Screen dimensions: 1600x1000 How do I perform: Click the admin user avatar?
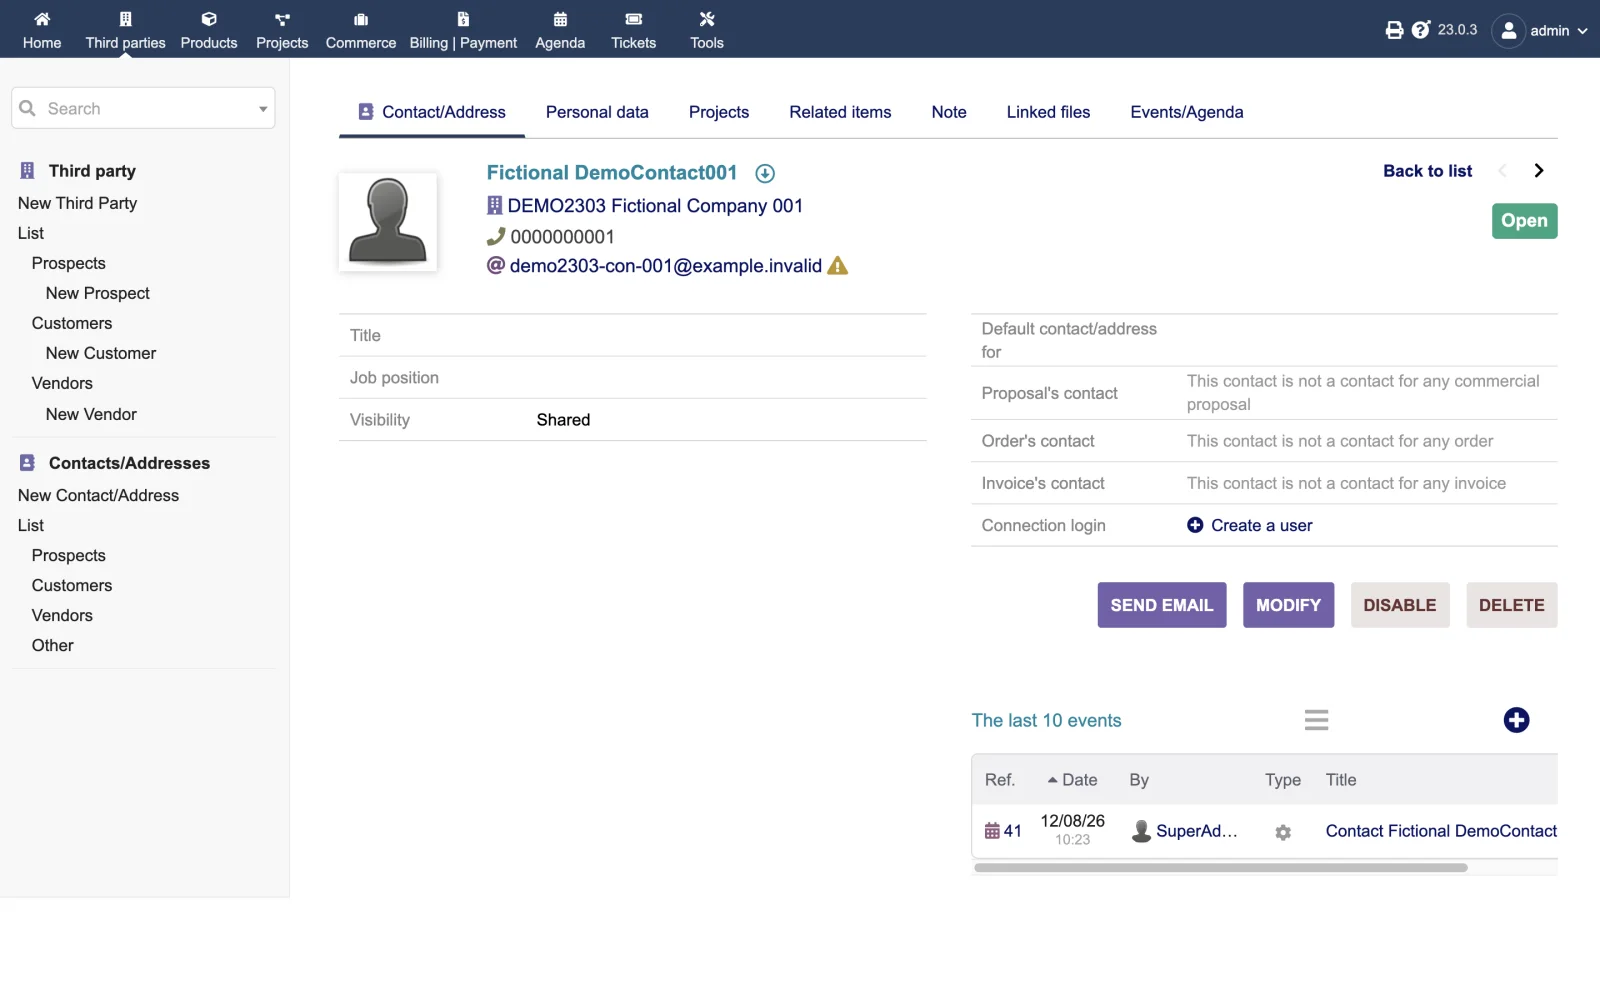click(x=1508, y=31)
